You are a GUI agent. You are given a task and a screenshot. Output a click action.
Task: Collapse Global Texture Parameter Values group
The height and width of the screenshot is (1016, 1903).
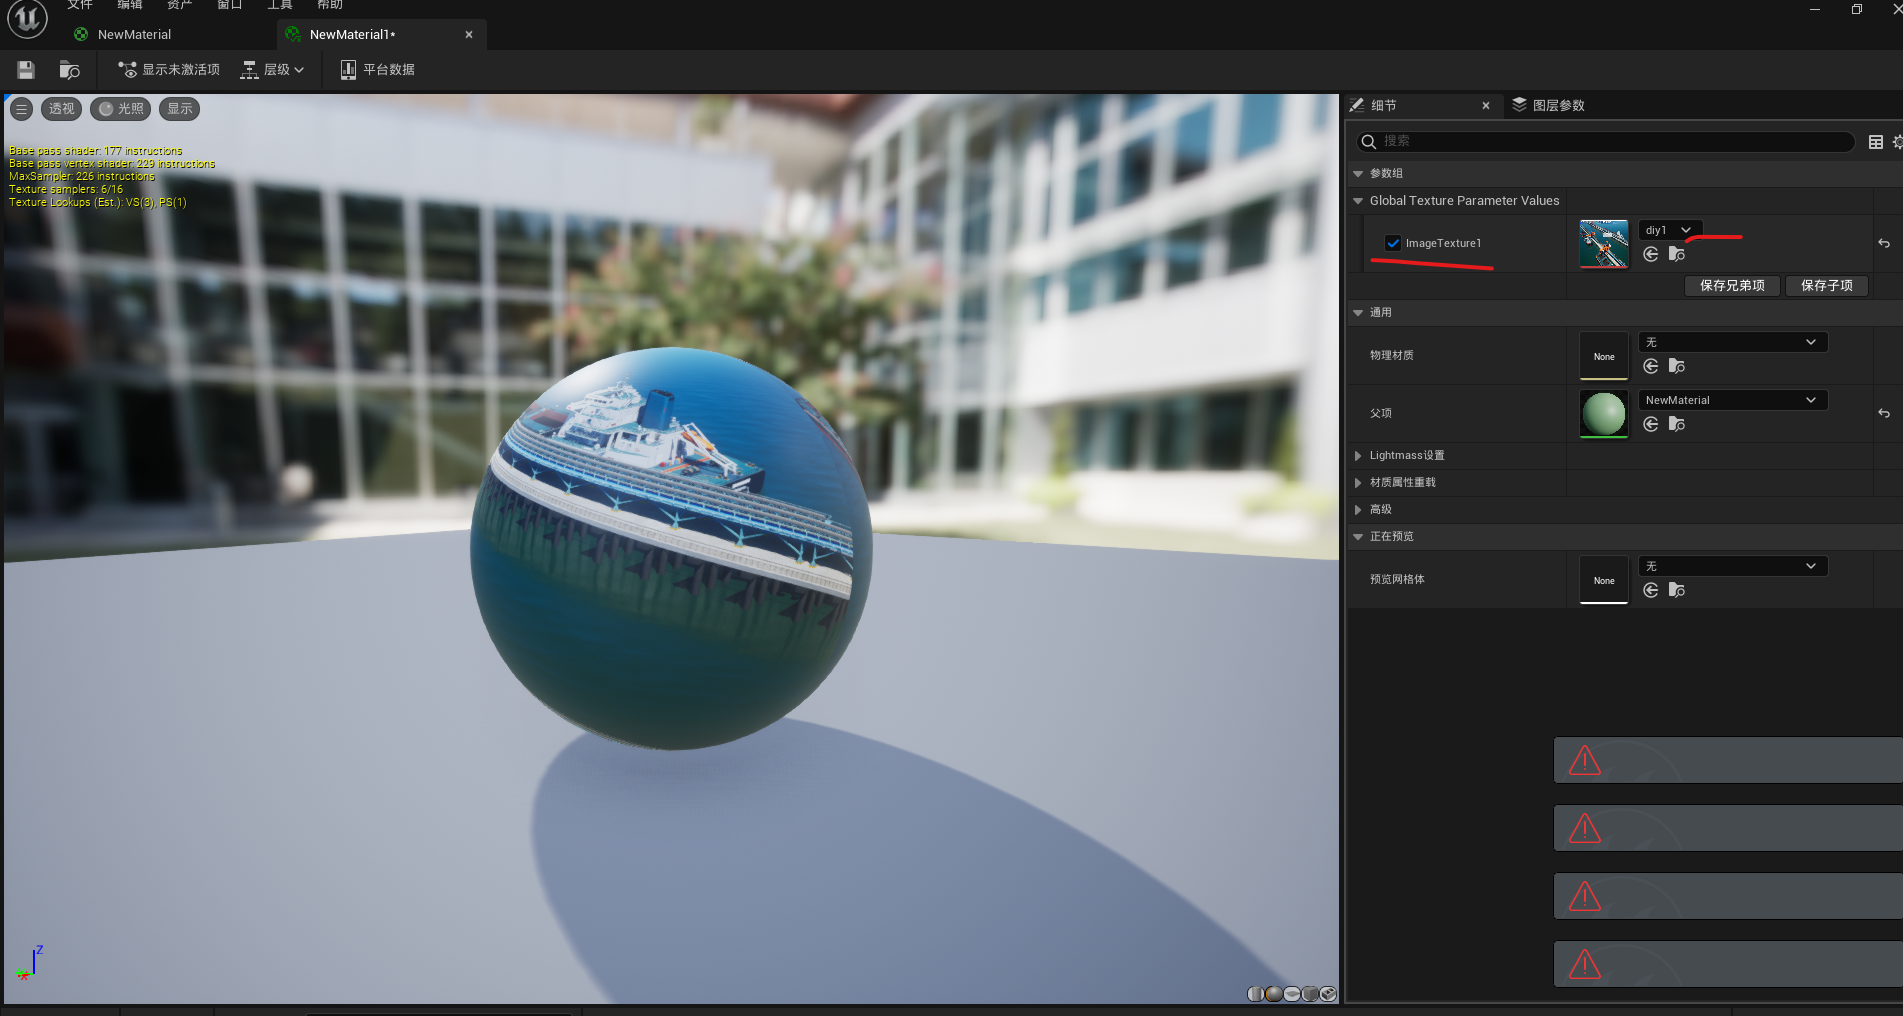1358,201
